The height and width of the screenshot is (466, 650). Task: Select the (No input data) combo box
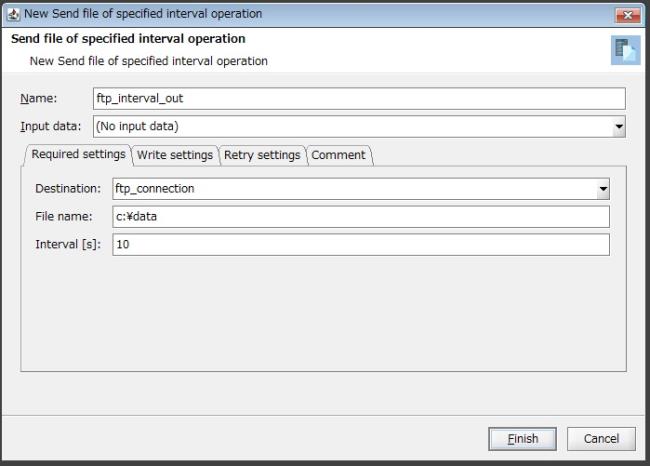[x=359, y=126]
